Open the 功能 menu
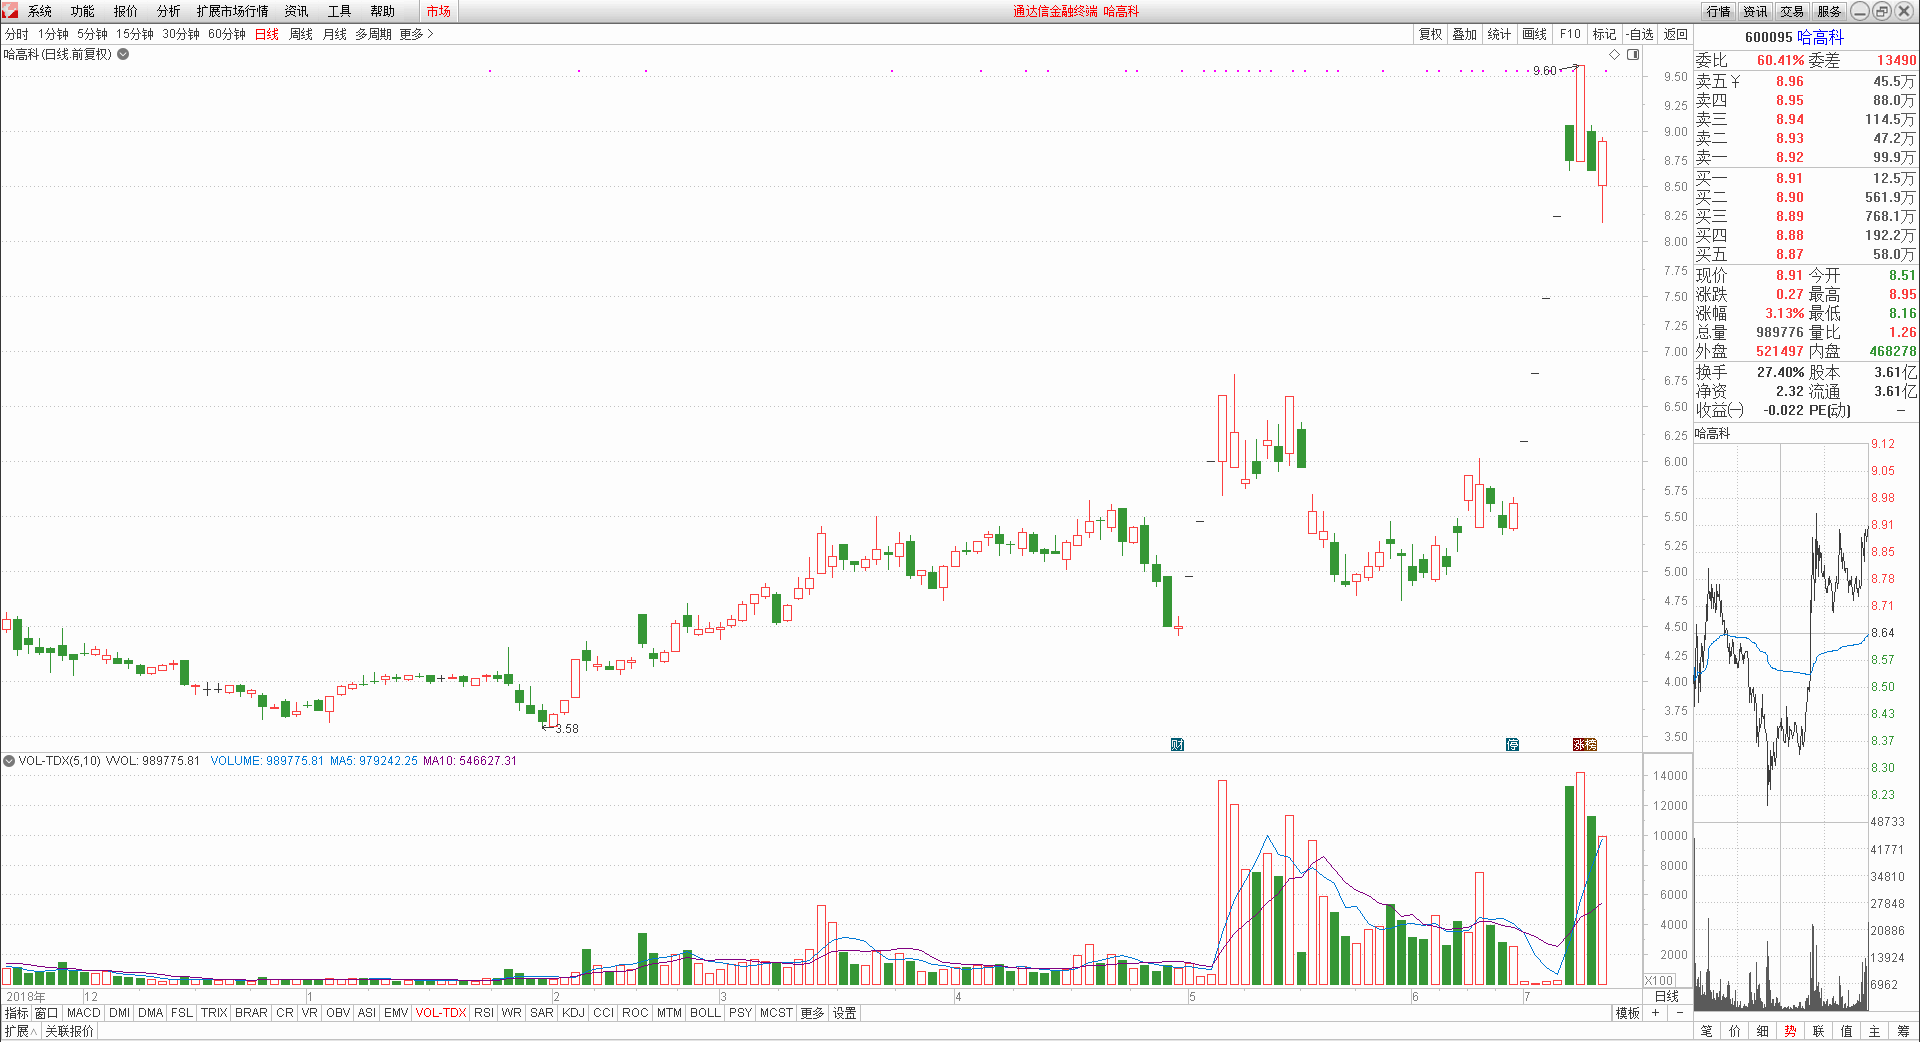The height and width of the screenshot is (1042, 1920). click(83, 11)
